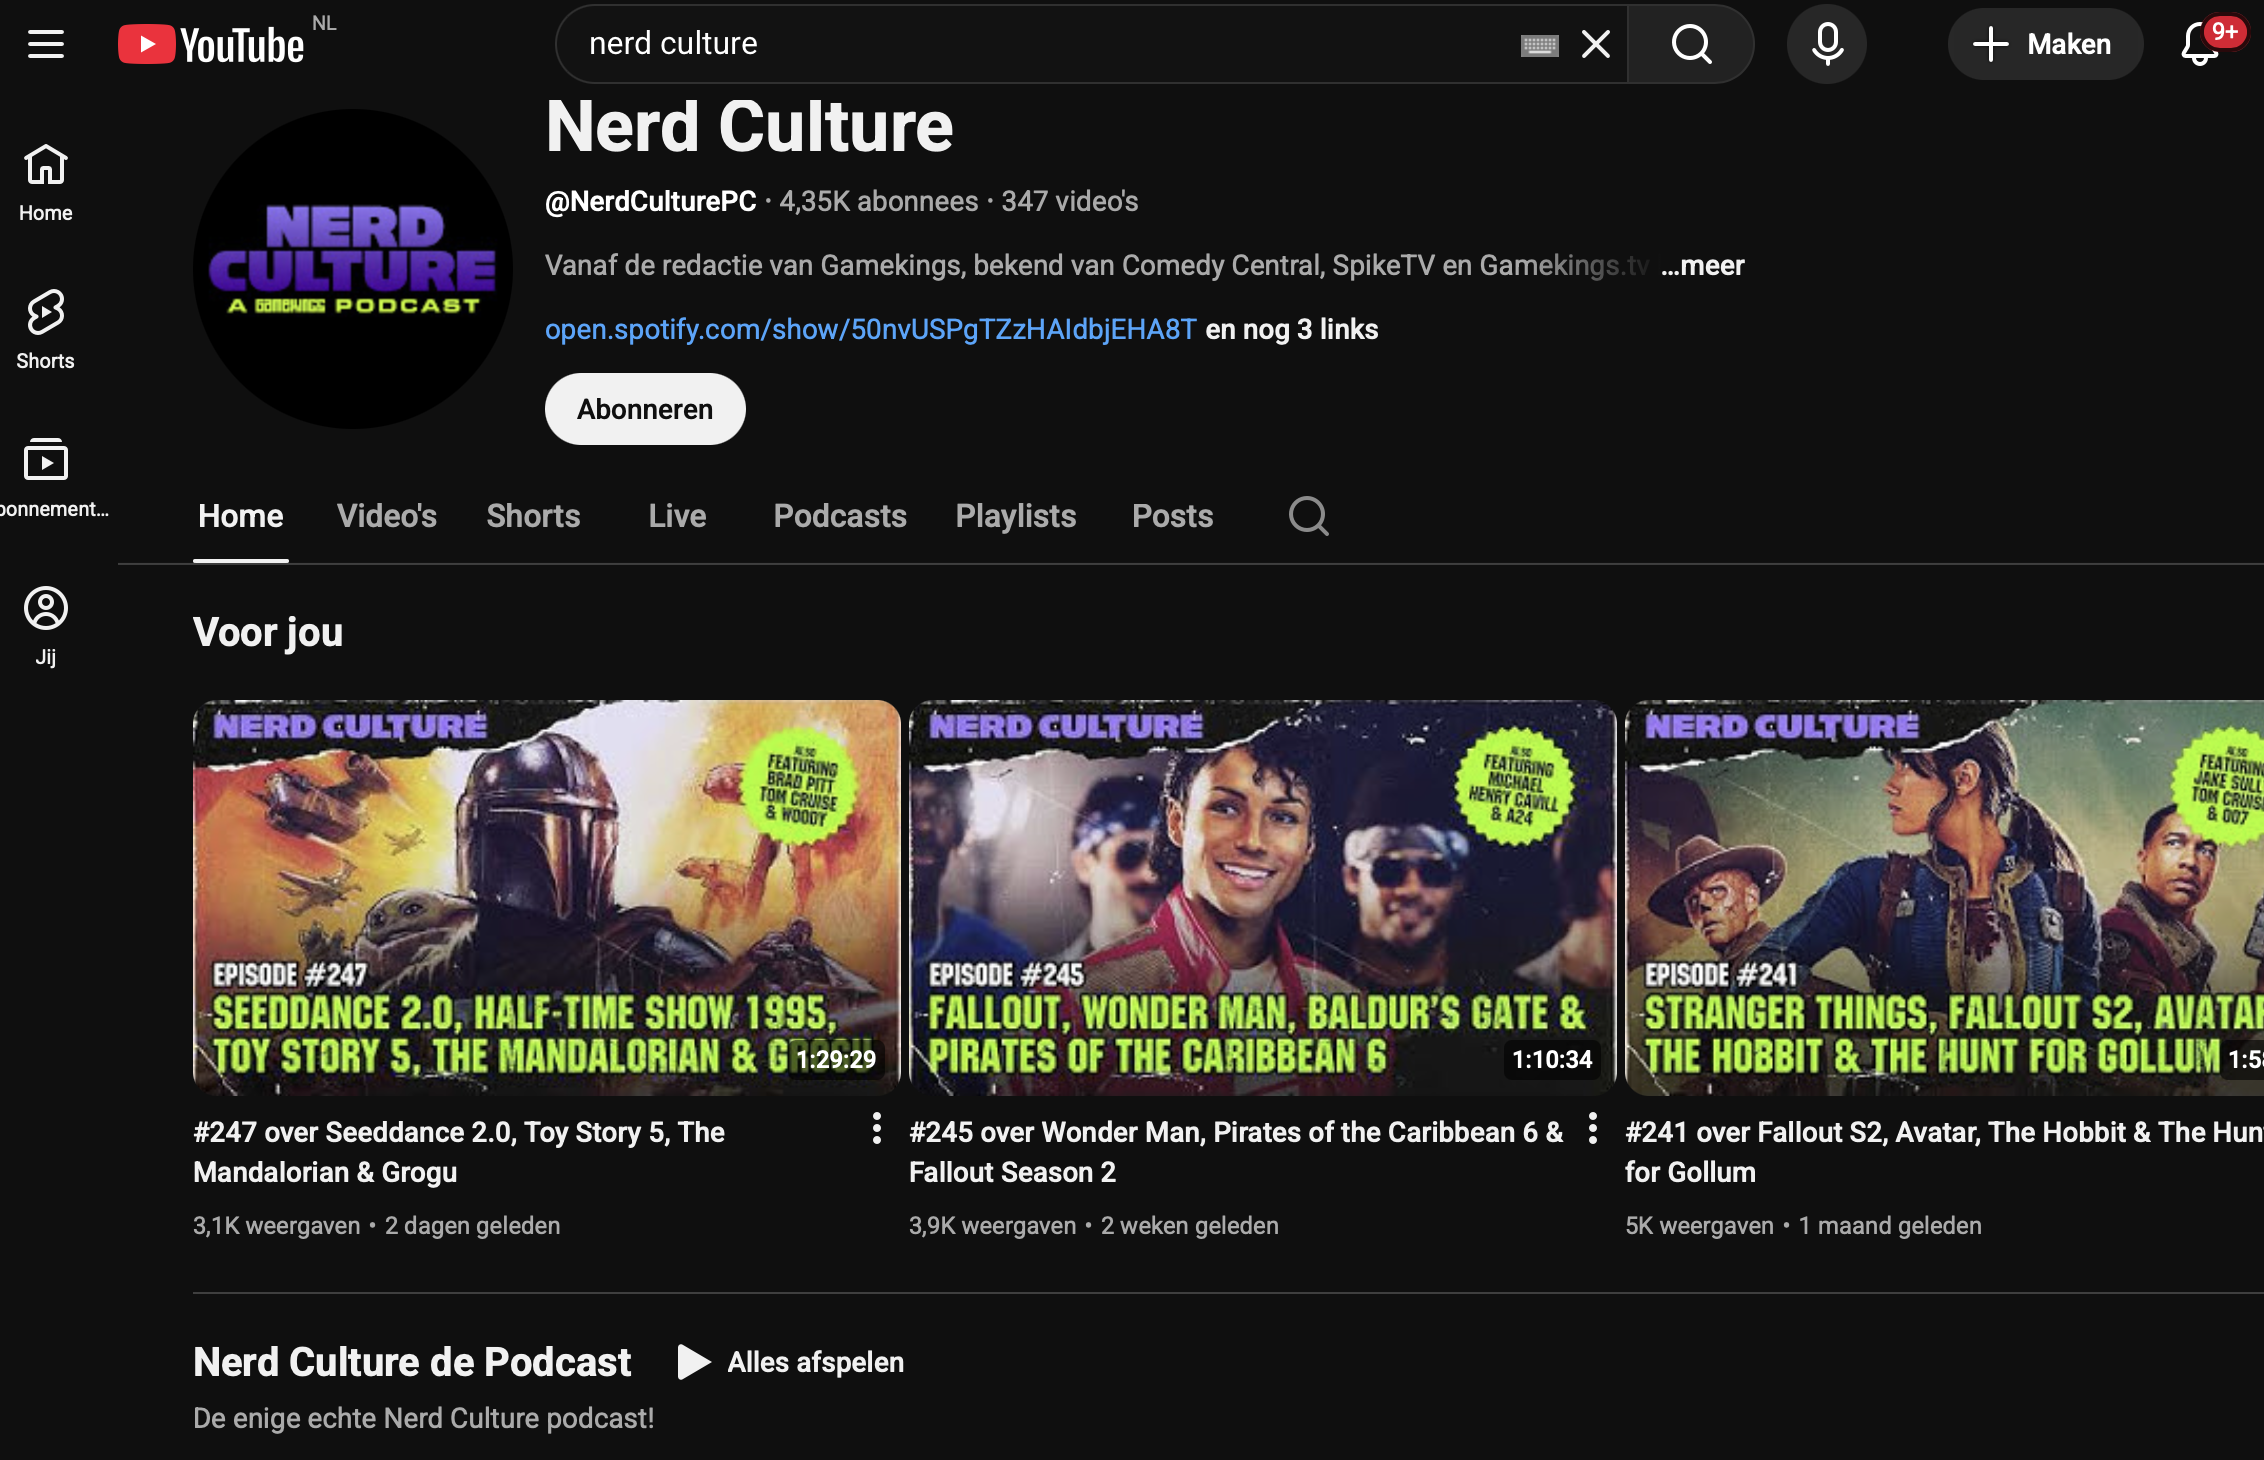Expand the hamburger navigation menu
The image size is (2264, 1460).
[x=45, y=43]
